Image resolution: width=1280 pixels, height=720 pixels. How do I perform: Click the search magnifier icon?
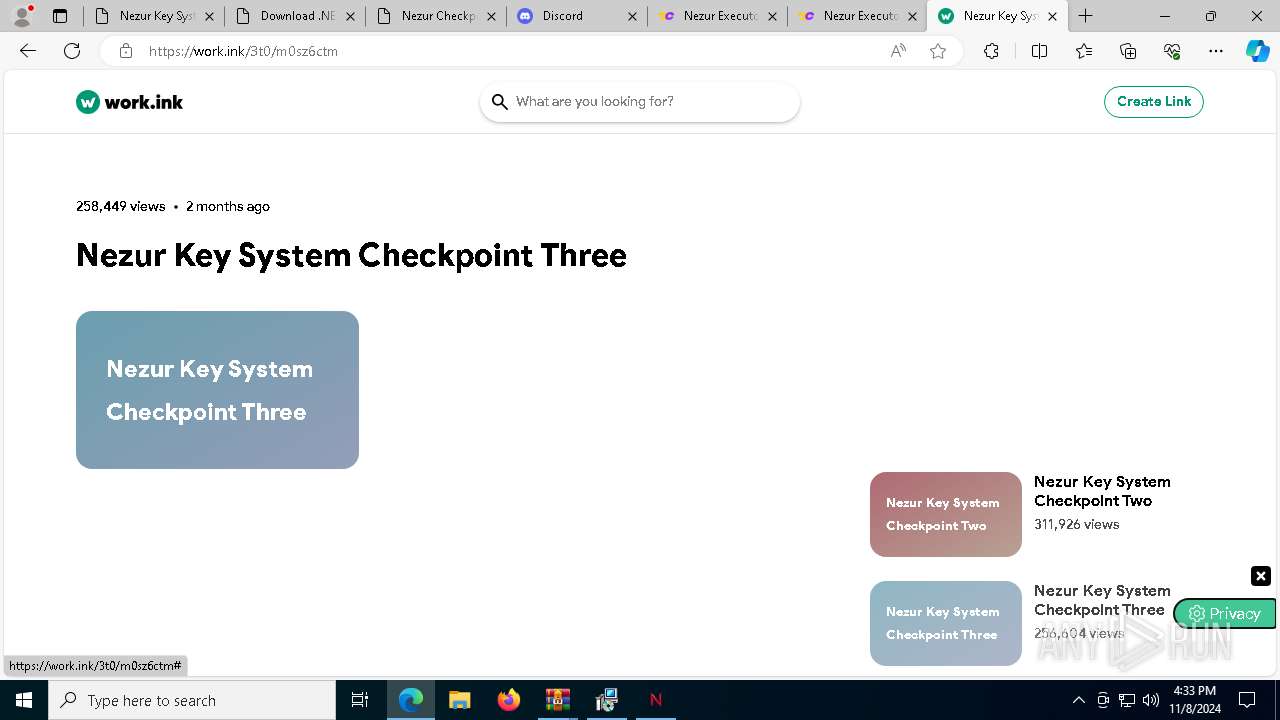pos(500,102)
